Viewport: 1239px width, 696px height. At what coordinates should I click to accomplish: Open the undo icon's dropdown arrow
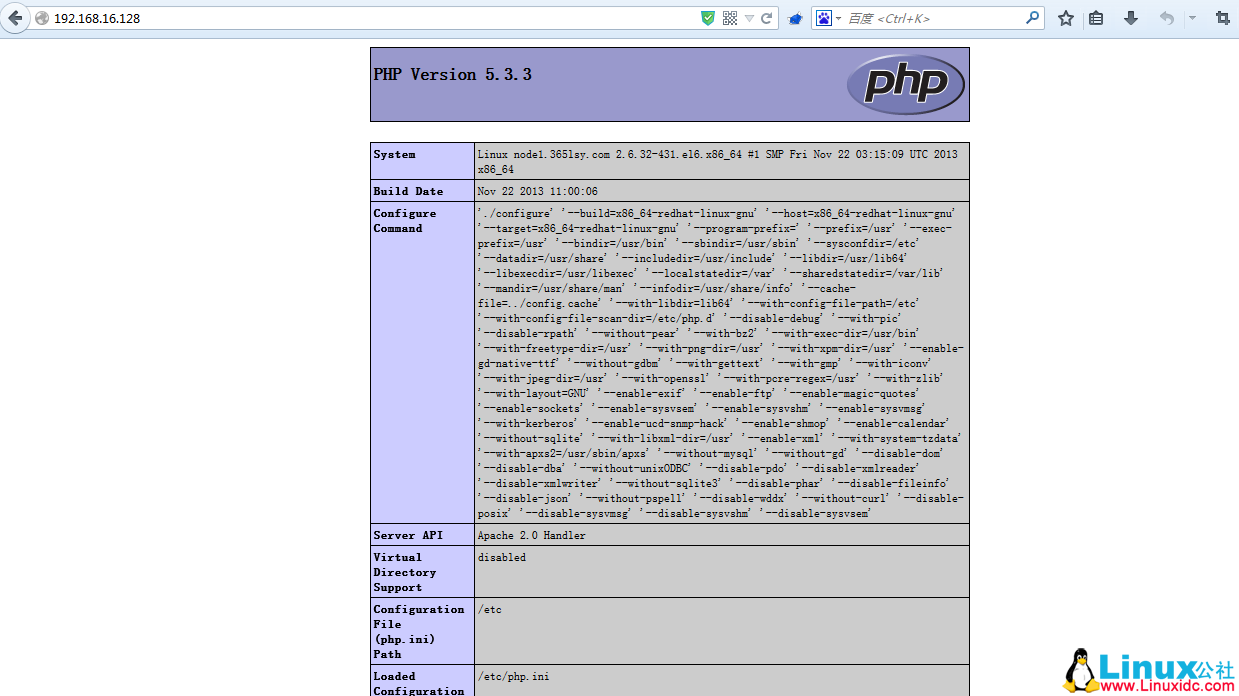pyautogui.click(x=1190, y=18)
